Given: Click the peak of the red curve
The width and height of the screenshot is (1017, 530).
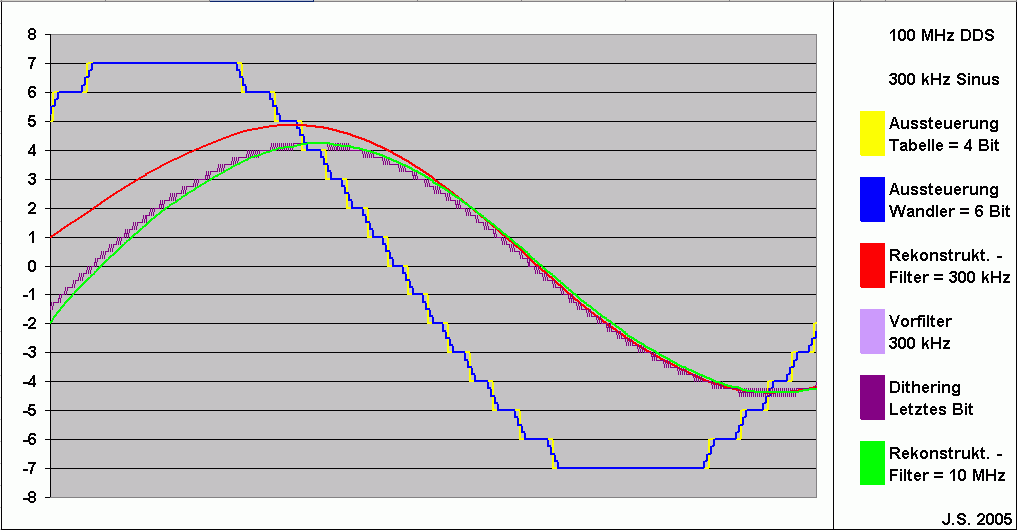Looking at the screenshot, I should tap(292, 125).
